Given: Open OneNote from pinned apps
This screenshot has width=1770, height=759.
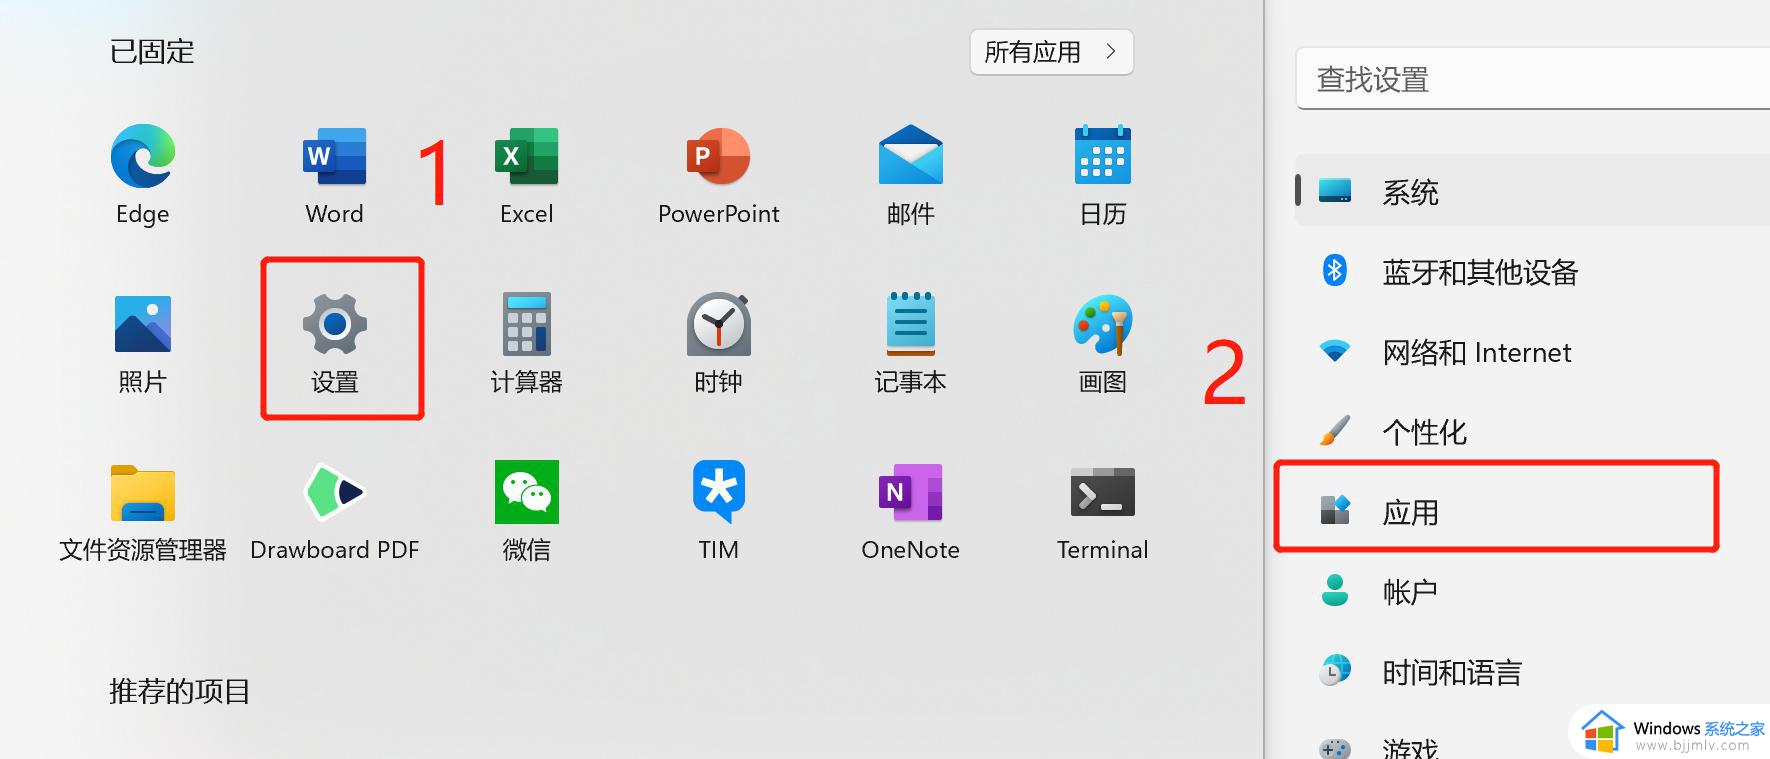Looking at the screenshot, I should 910,492.
